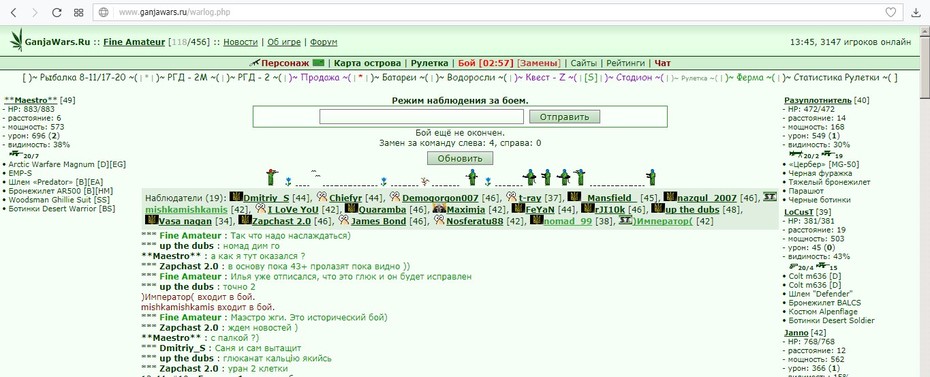Click the Обновить button
930x377 pixels.
pyautogui.click(x=460, y=158)
